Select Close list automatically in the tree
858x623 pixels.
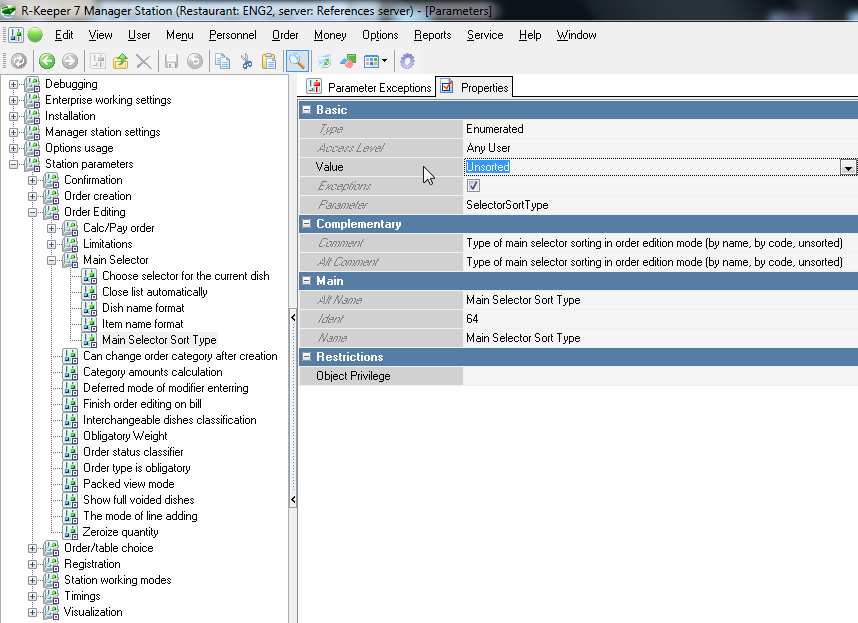[x=155, y=292]
